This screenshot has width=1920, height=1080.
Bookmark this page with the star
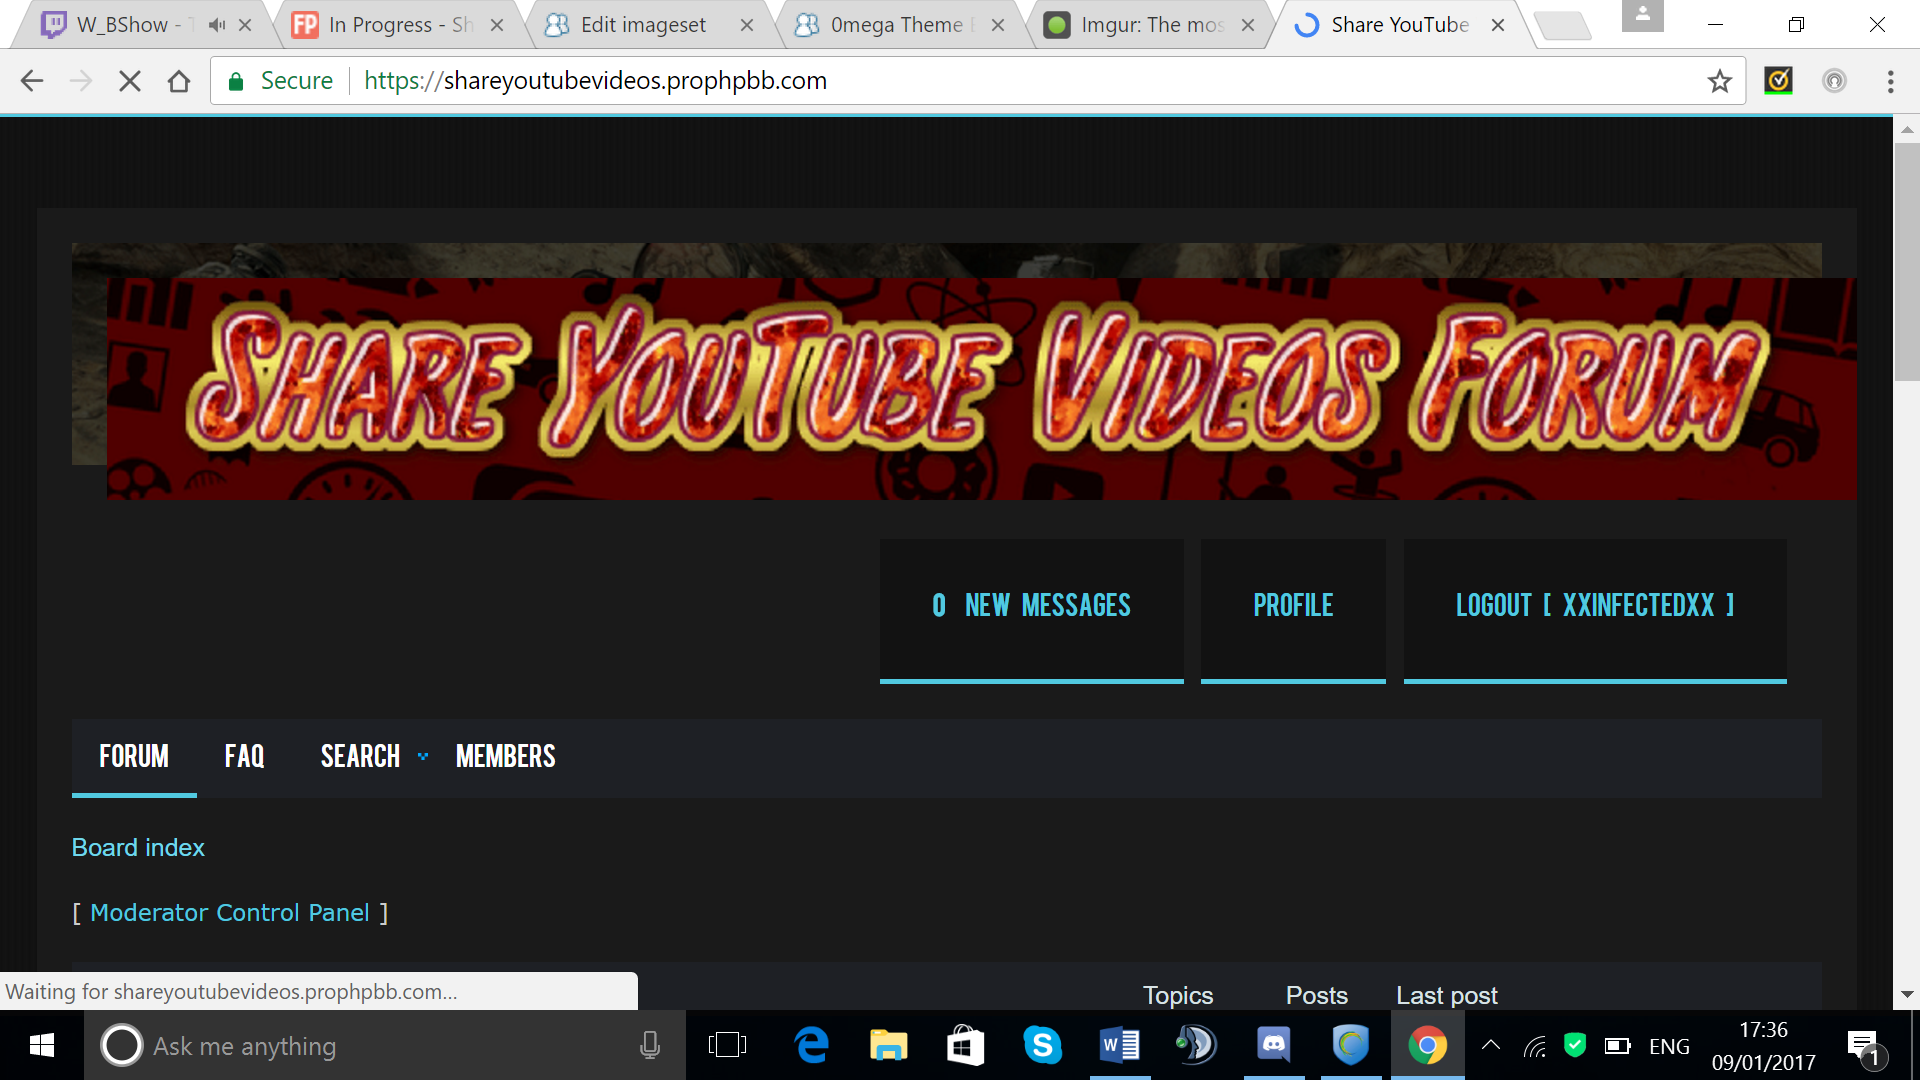1719,81
